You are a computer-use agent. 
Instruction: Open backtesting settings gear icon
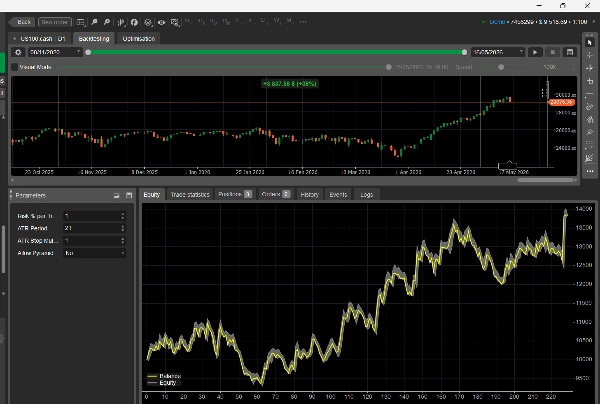point(18,52)
